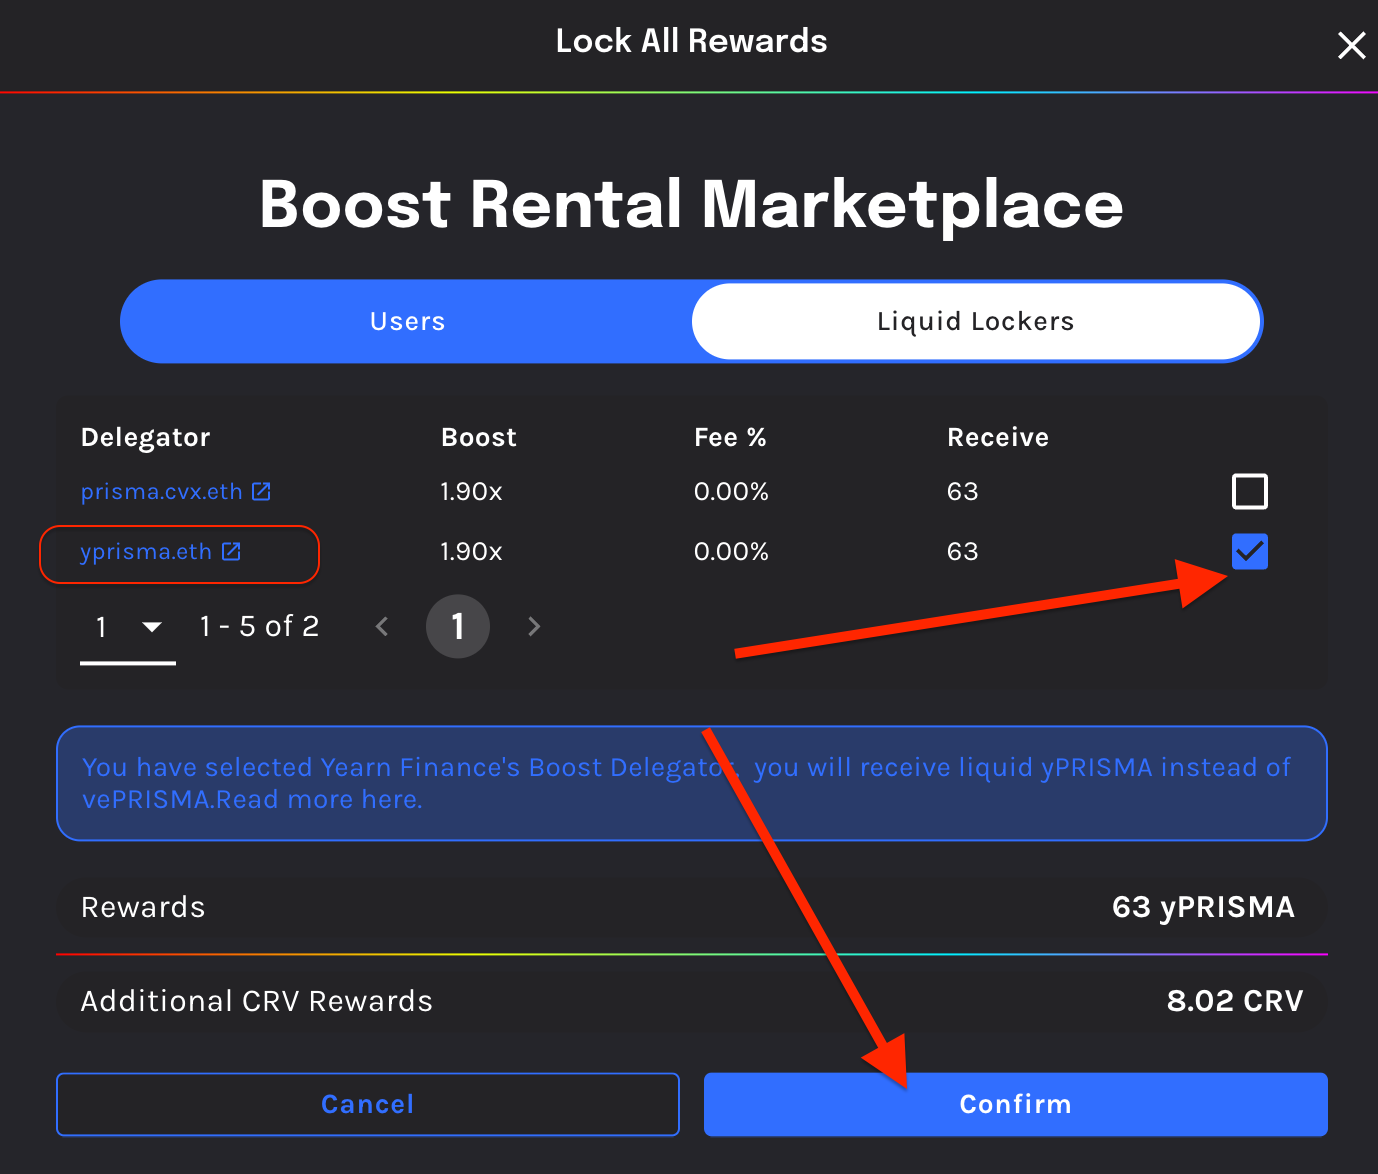1378x1174 pixels.
Task: Click external link icon beside yprisma.eth
Action: [231, 551]
